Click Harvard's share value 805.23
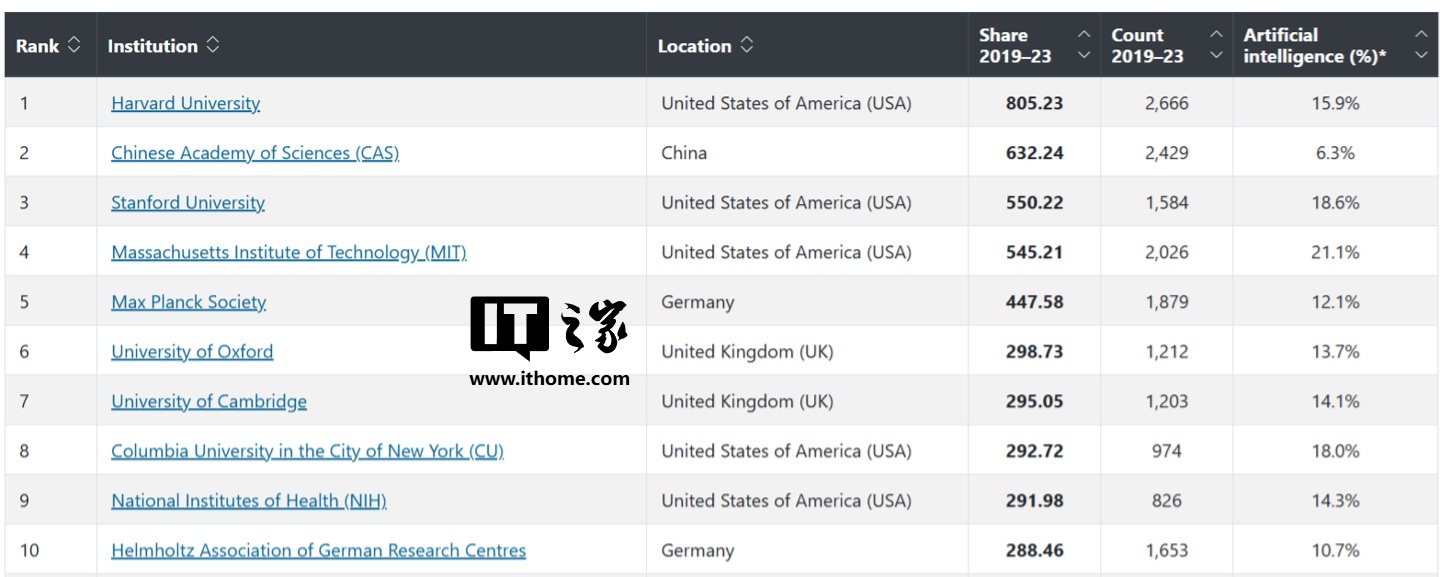 (1034, 103)
